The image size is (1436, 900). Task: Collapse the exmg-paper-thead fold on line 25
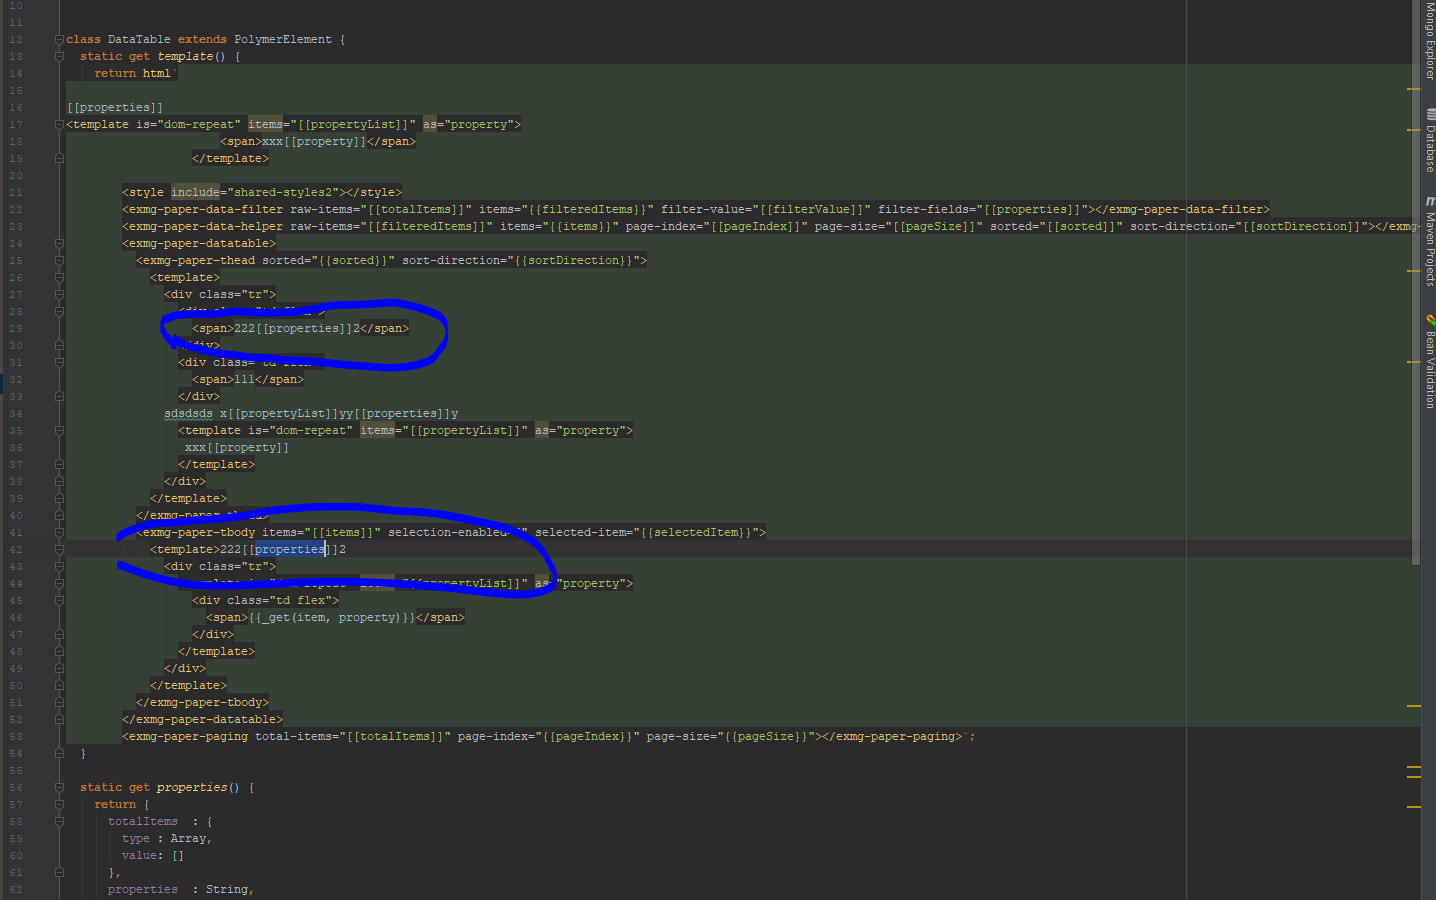57,259
